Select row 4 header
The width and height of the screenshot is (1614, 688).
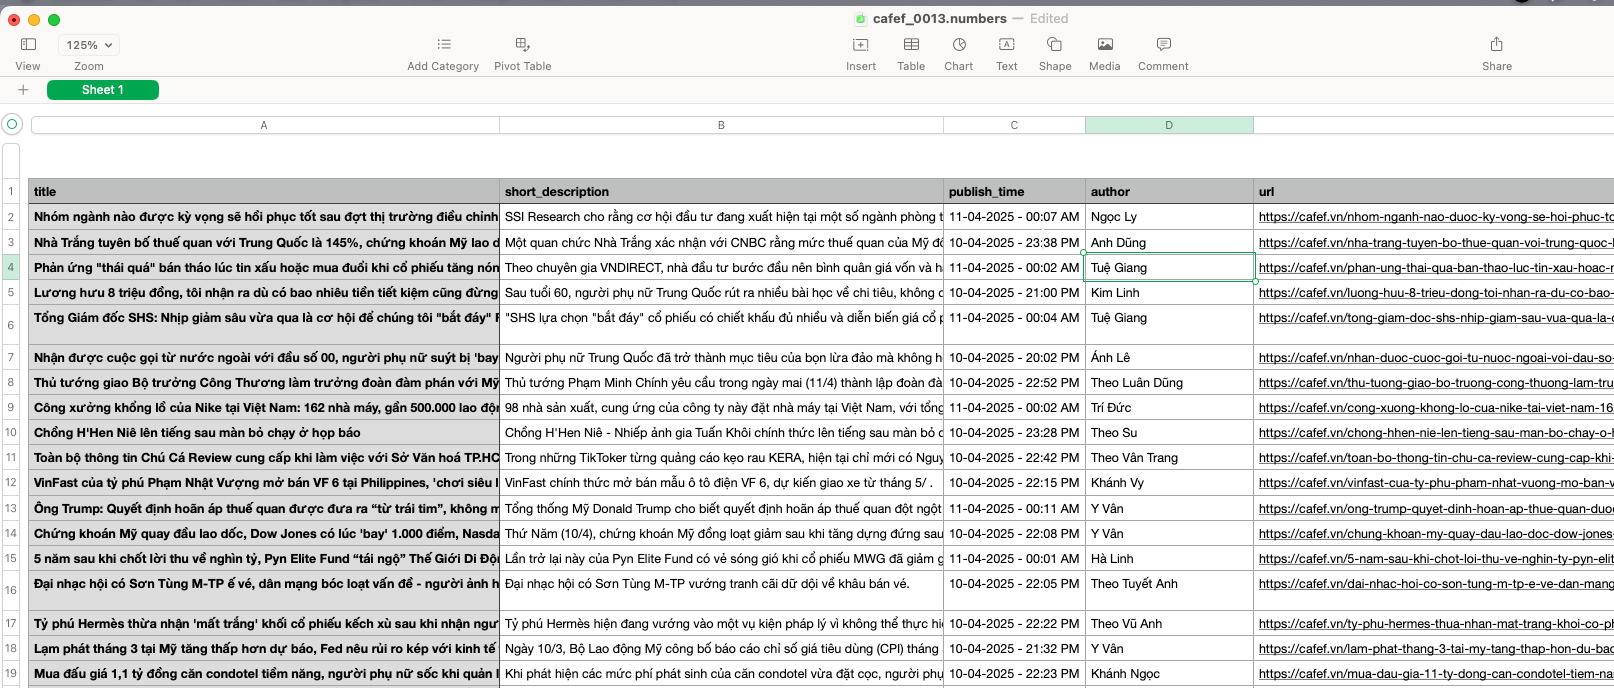(11, 267)
